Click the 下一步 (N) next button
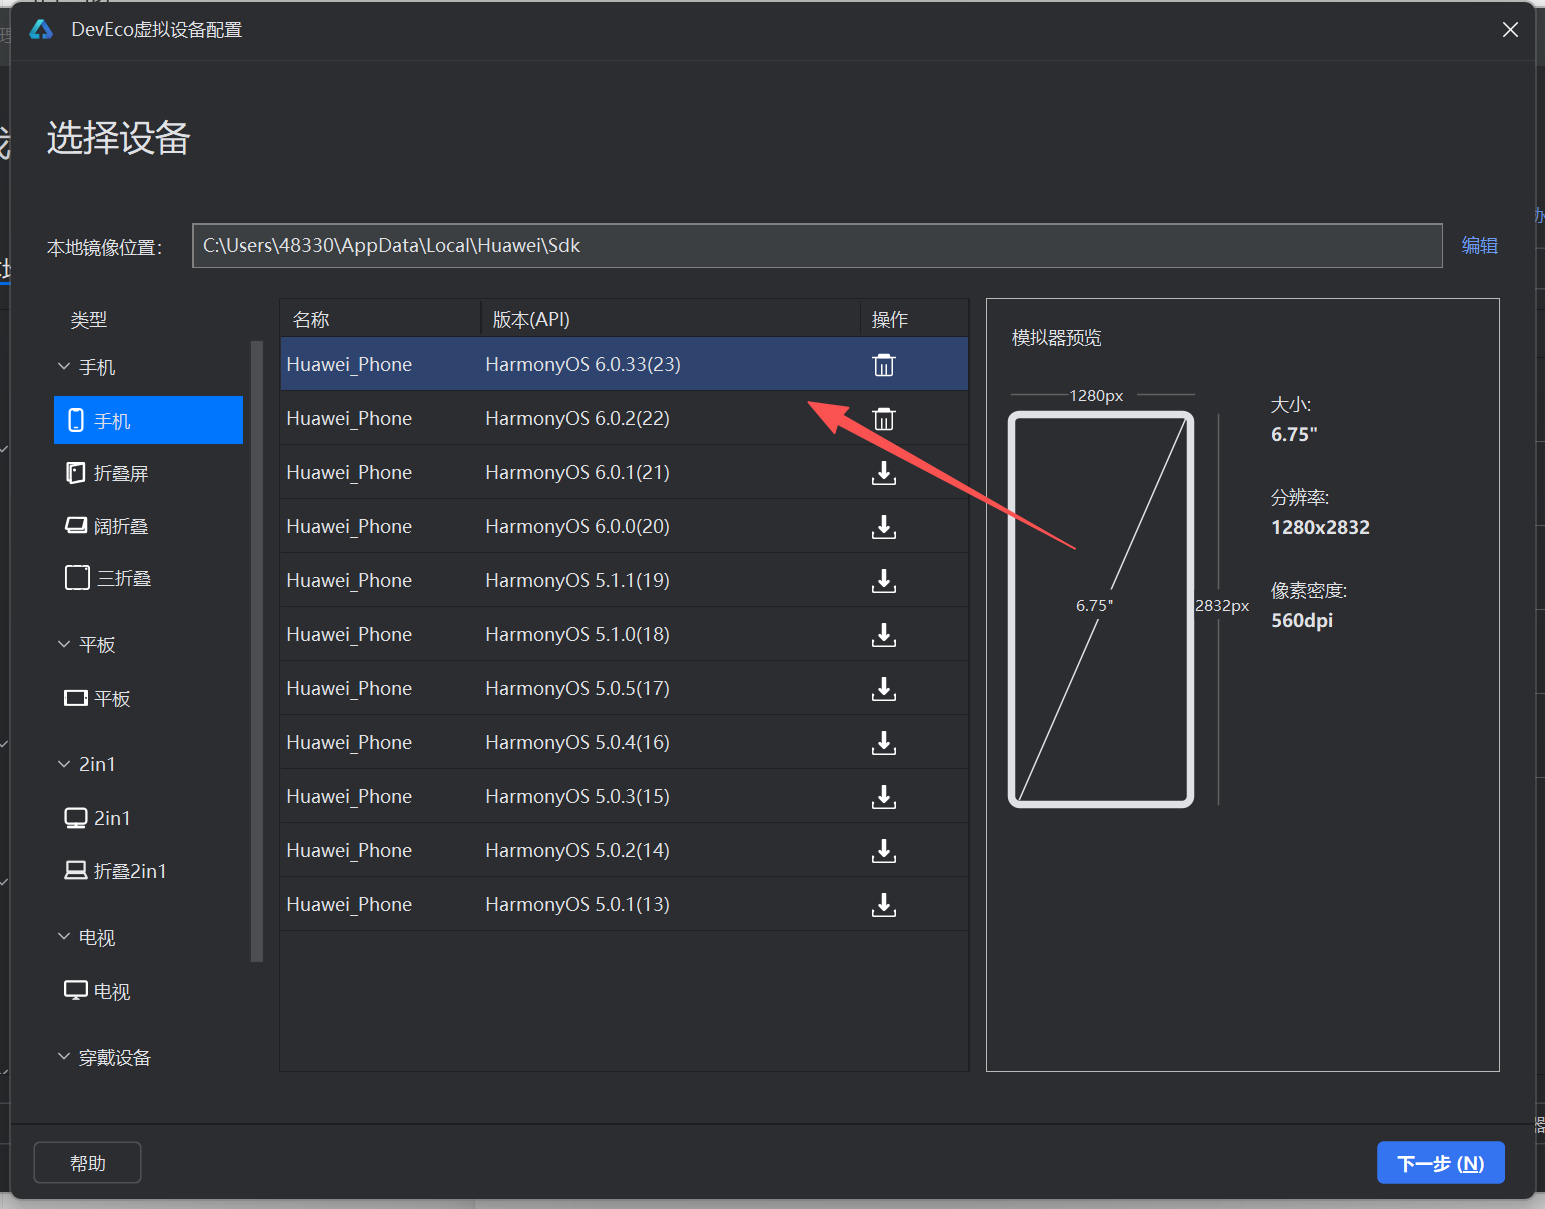 pyautogui.click(x=1440, y=1163)
